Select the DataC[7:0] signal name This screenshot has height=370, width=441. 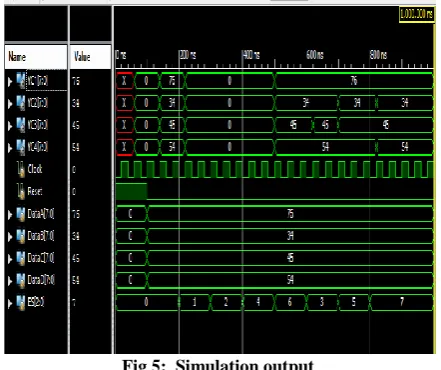[x=41, y=258]
